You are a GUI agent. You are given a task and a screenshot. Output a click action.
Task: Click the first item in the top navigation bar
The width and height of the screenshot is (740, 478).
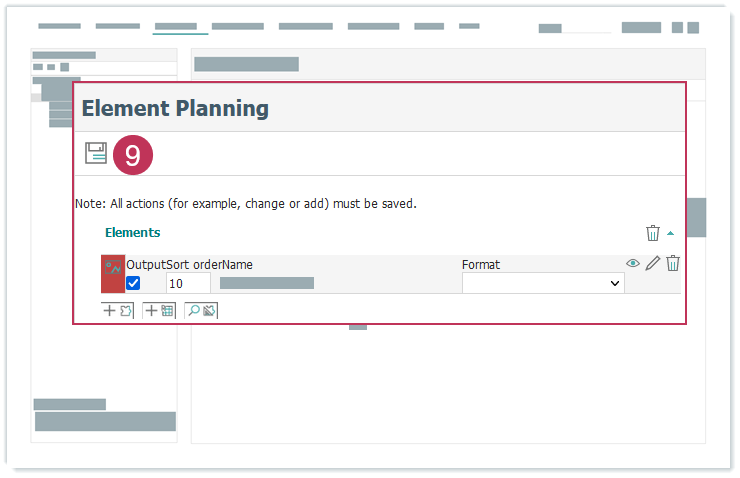coord(59,26)
